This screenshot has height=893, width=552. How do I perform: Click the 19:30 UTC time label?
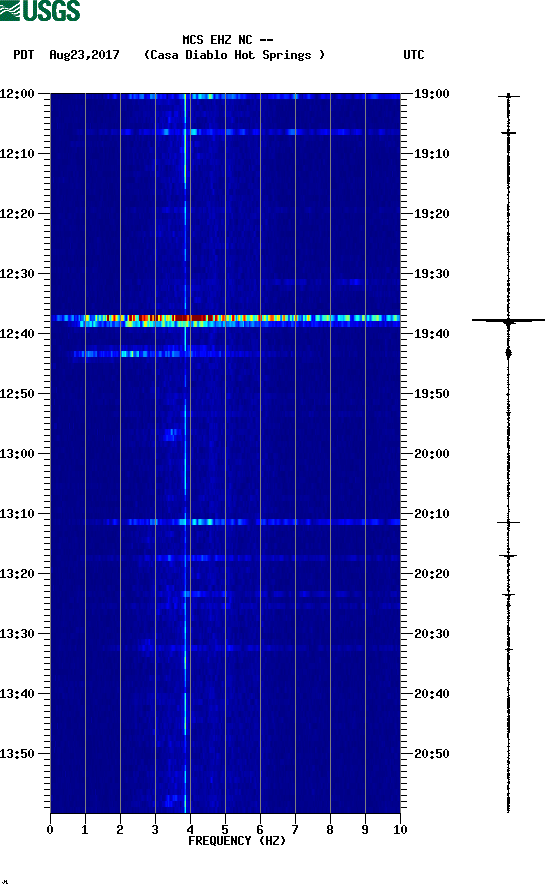[432, 274]
